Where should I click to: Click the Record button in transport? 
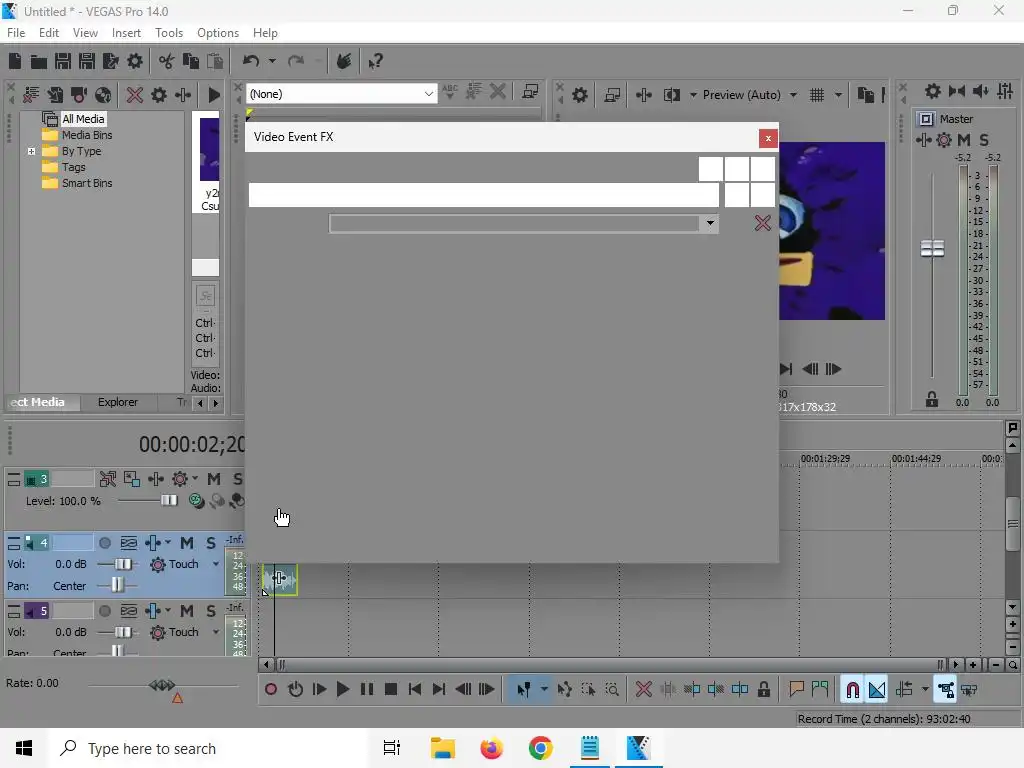pyautogui.click(x=271, y=690)
